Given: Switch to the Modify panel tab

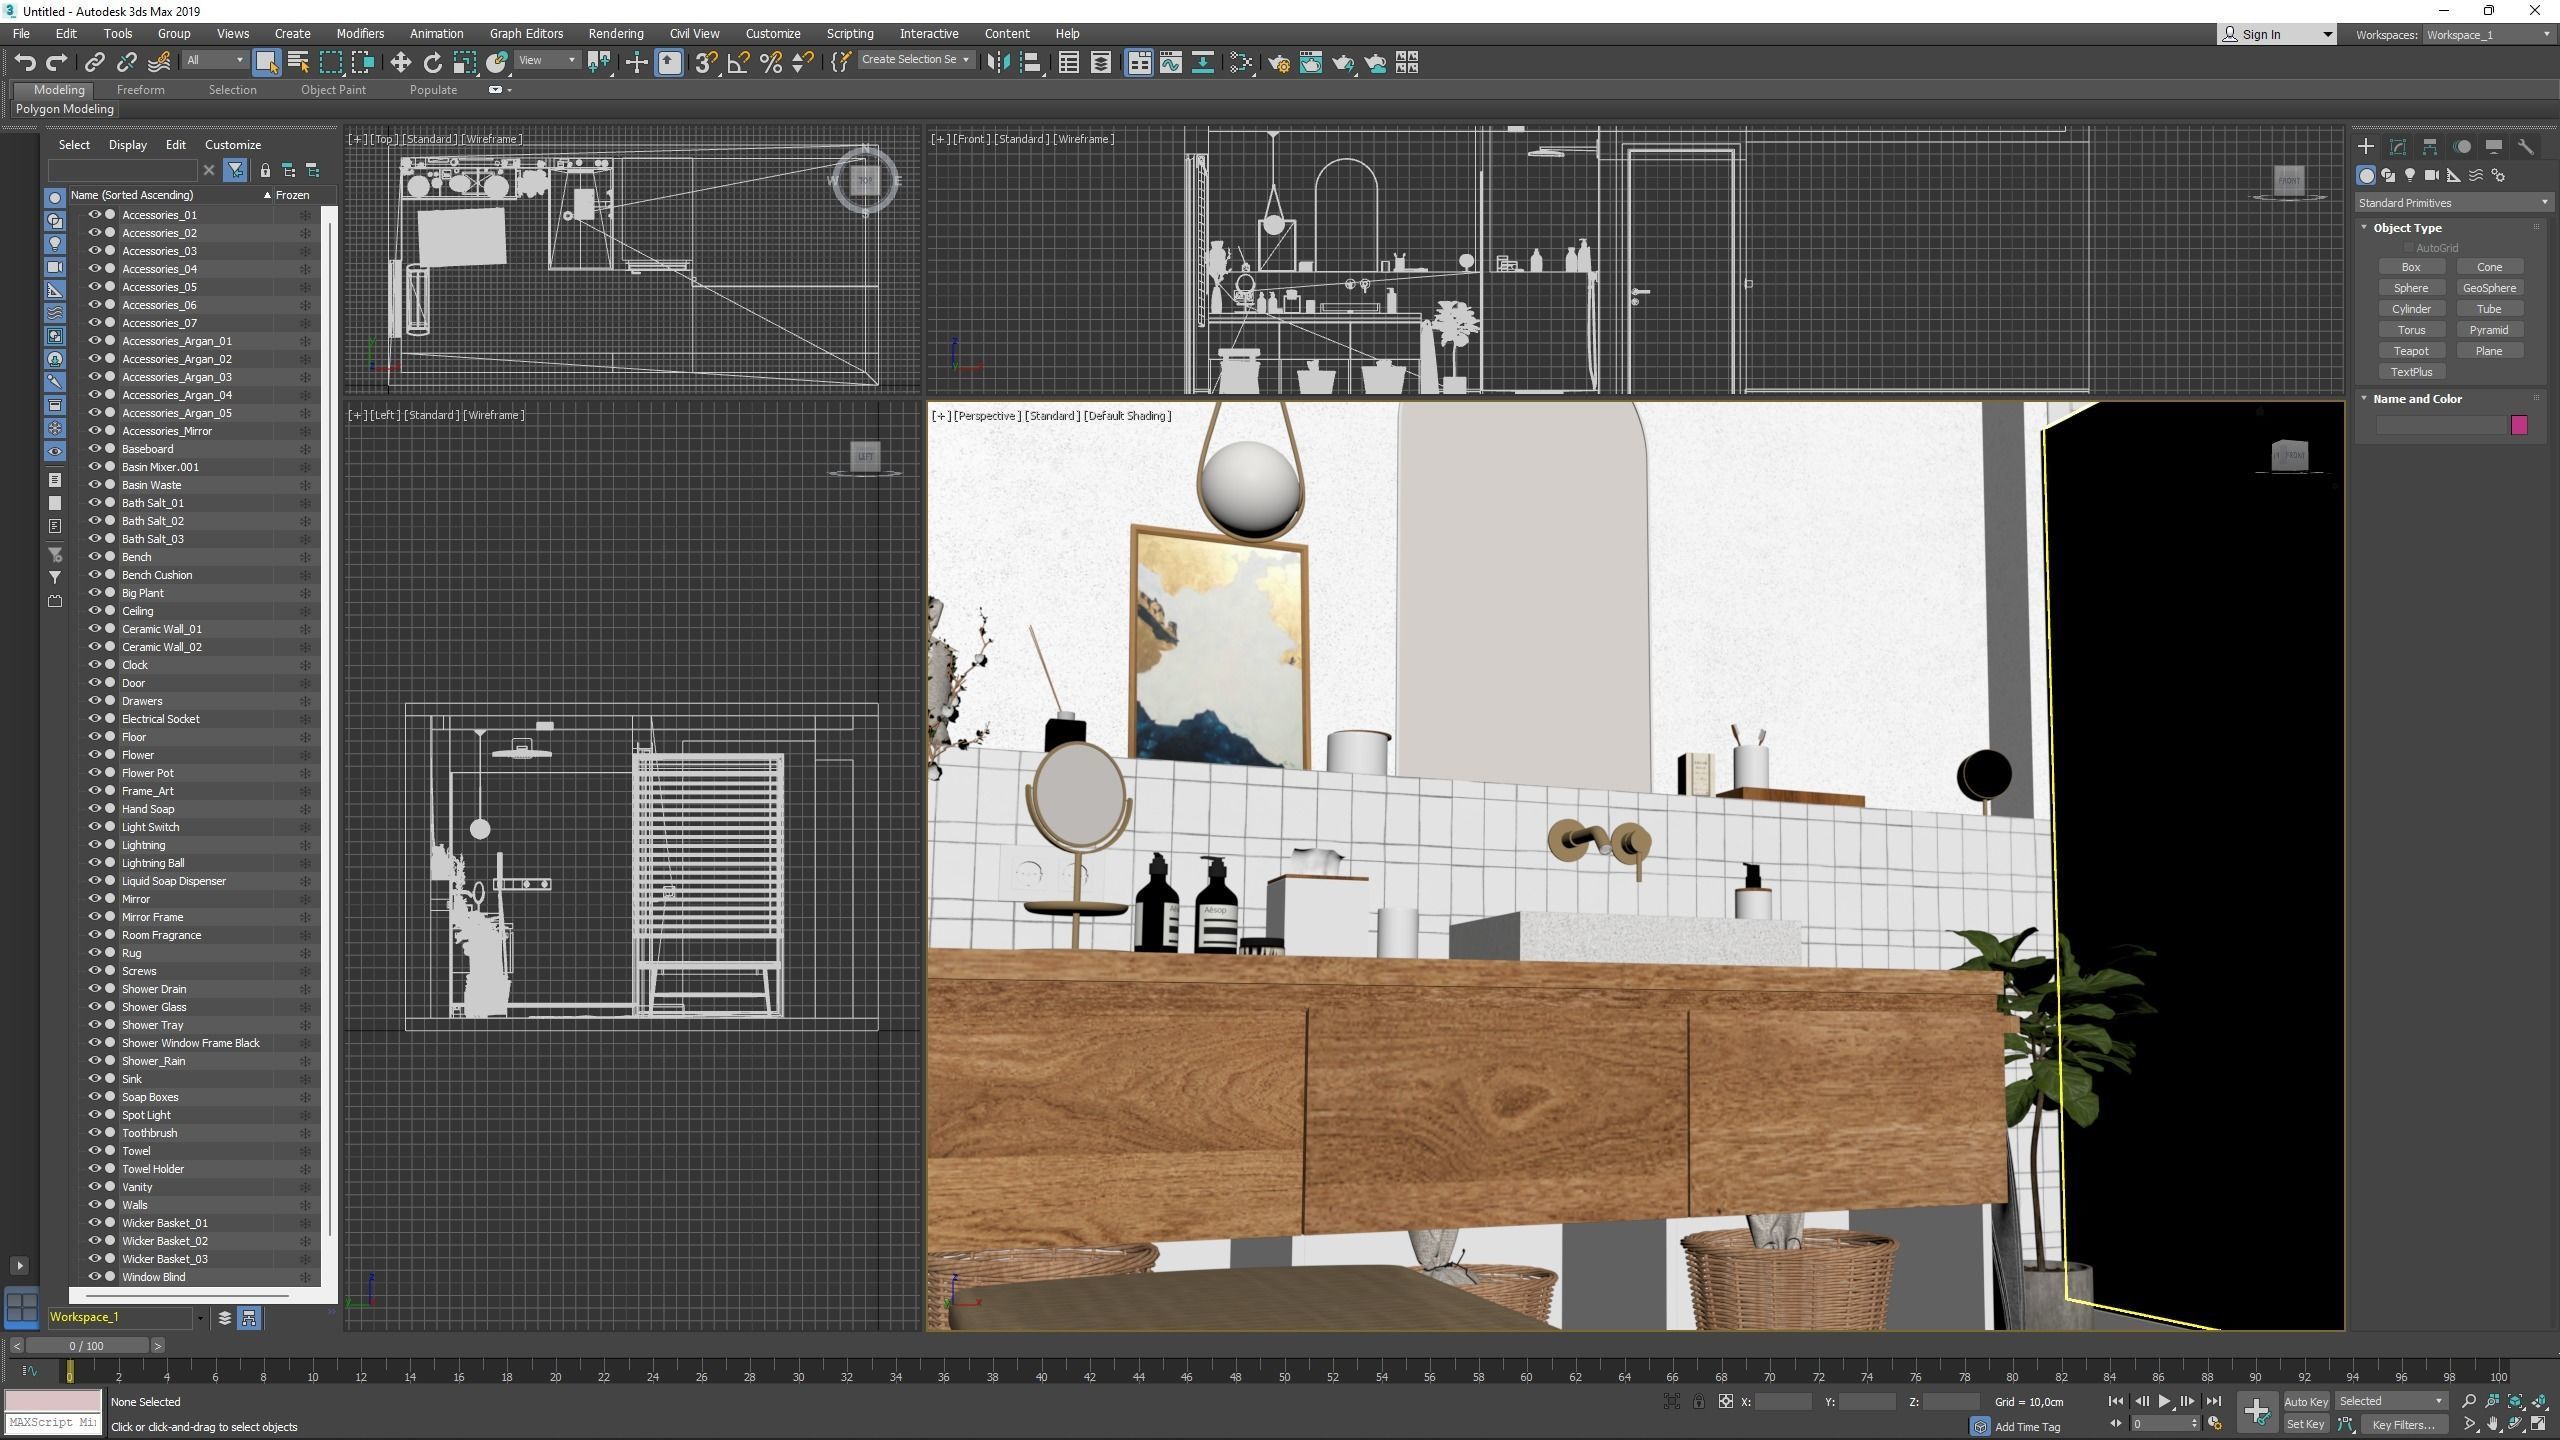Looking at the screenshot, I should point(2398,146).
